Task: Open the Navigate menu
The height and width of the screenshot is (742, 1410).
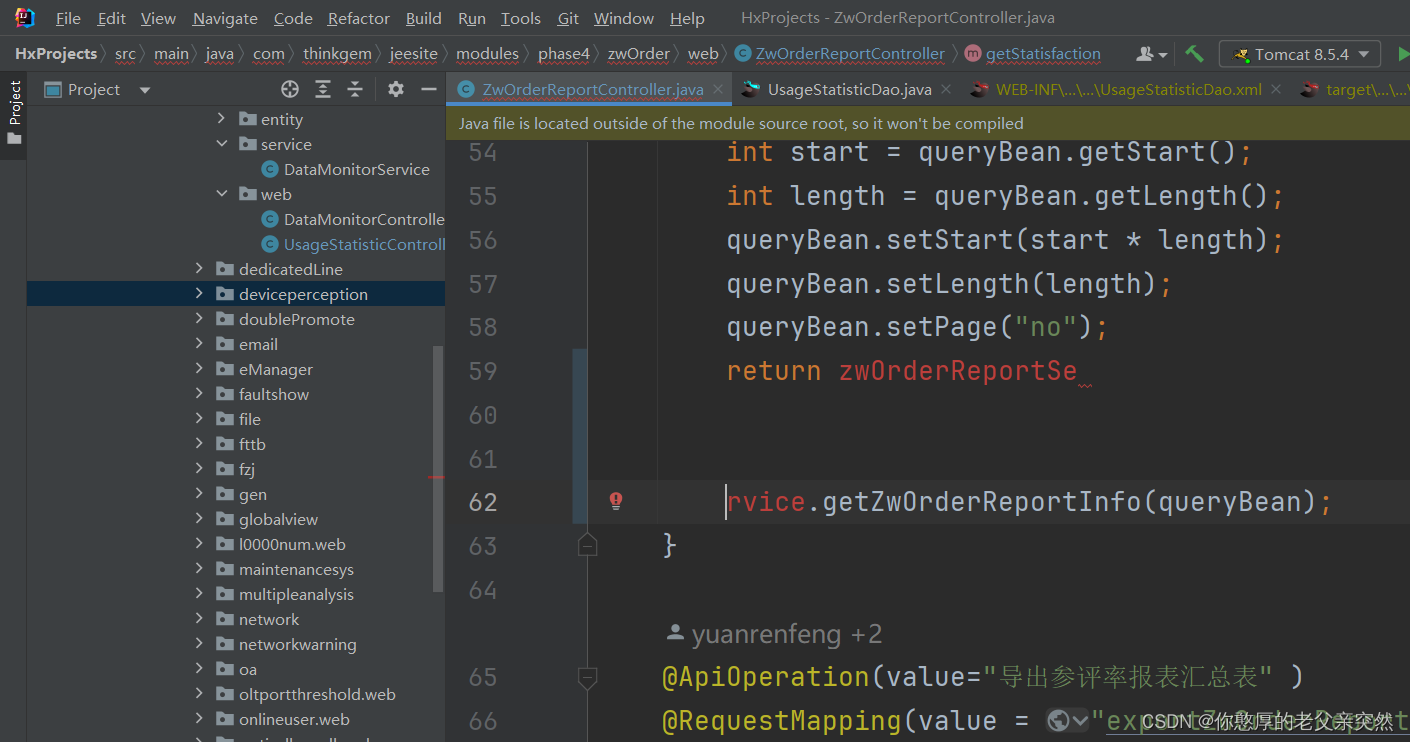Action: (x=225, y=18)
